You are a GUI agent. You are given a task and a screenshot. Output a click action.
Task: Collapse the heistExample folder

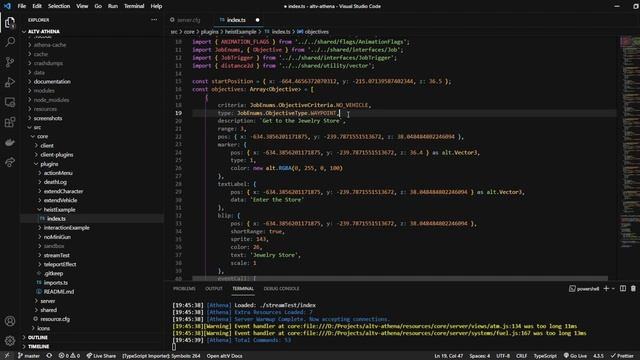pos(60,210)
